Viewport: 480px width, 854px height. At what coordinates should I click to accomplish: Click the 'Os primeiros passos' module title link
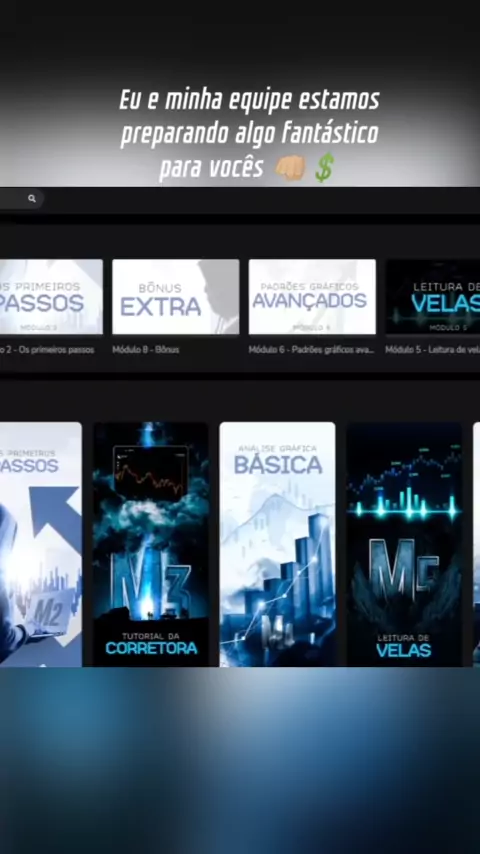coord(47,350)
